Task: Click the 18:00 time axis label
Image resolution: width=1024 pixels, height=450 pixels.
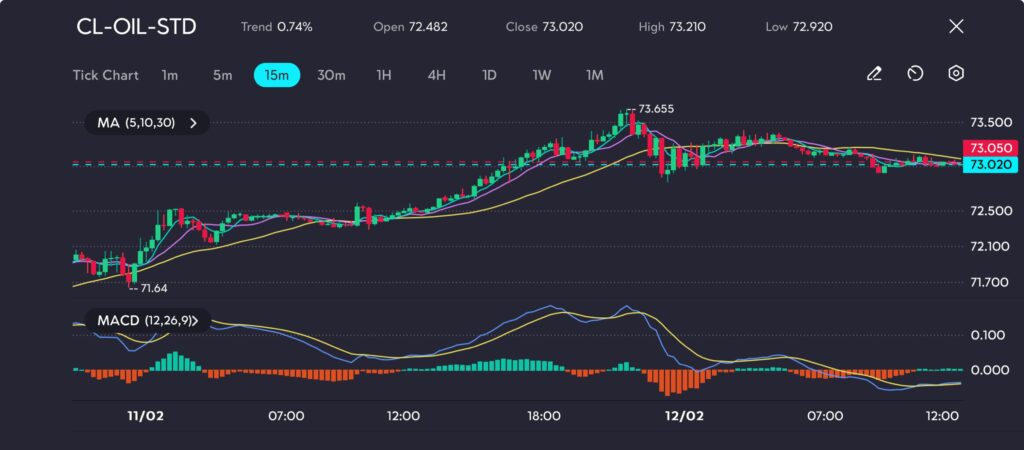Action: coord(543,415)
